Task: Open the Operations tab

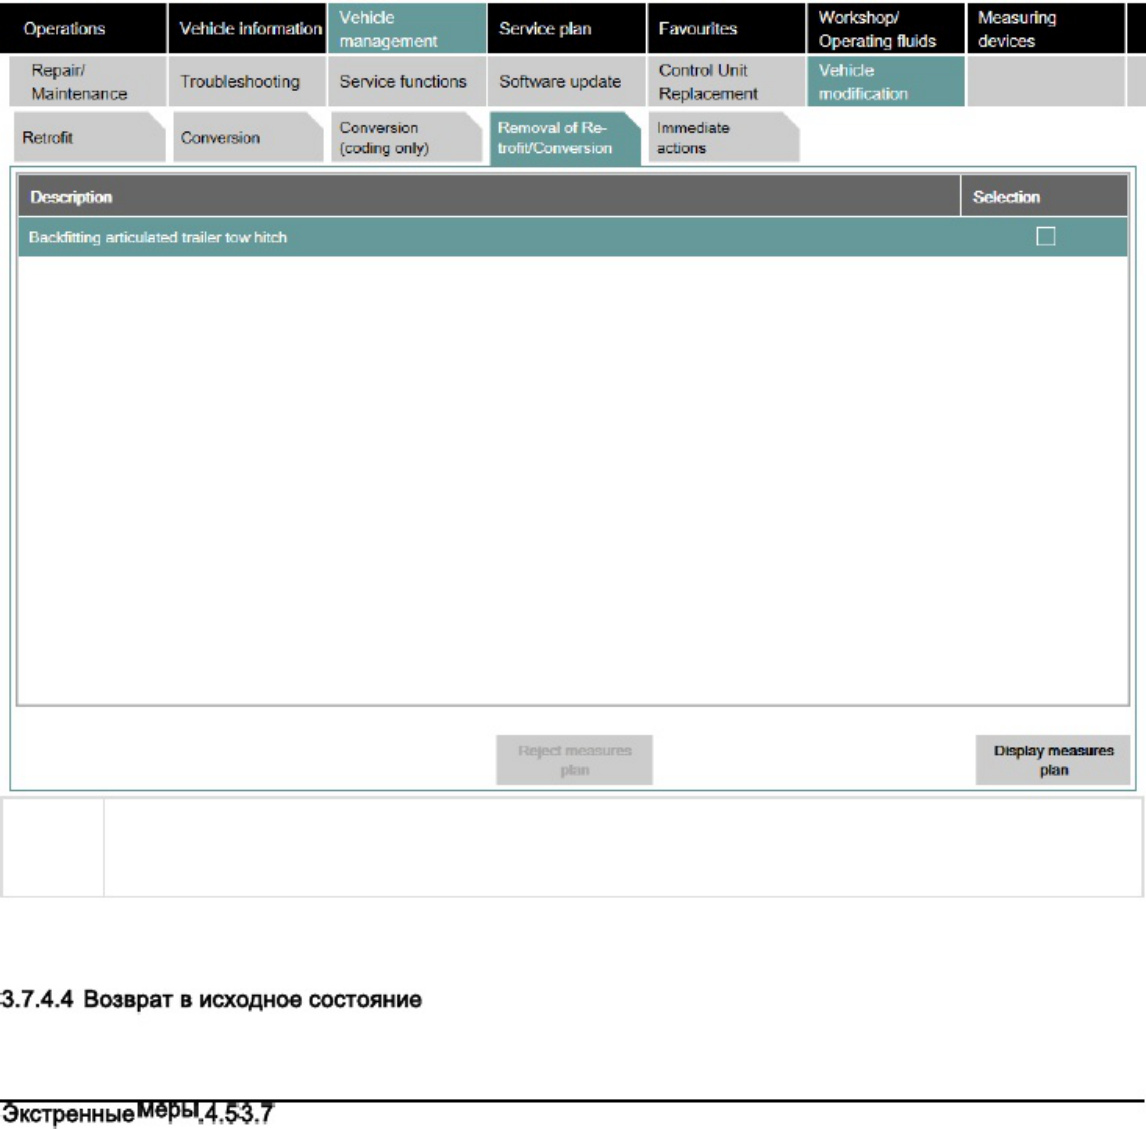Action: click(x=83, y=28)
